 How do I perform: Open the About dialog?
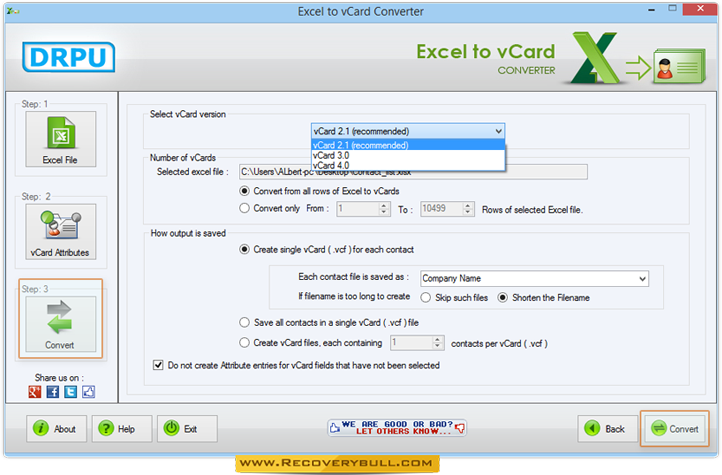[x=56, y=429]
